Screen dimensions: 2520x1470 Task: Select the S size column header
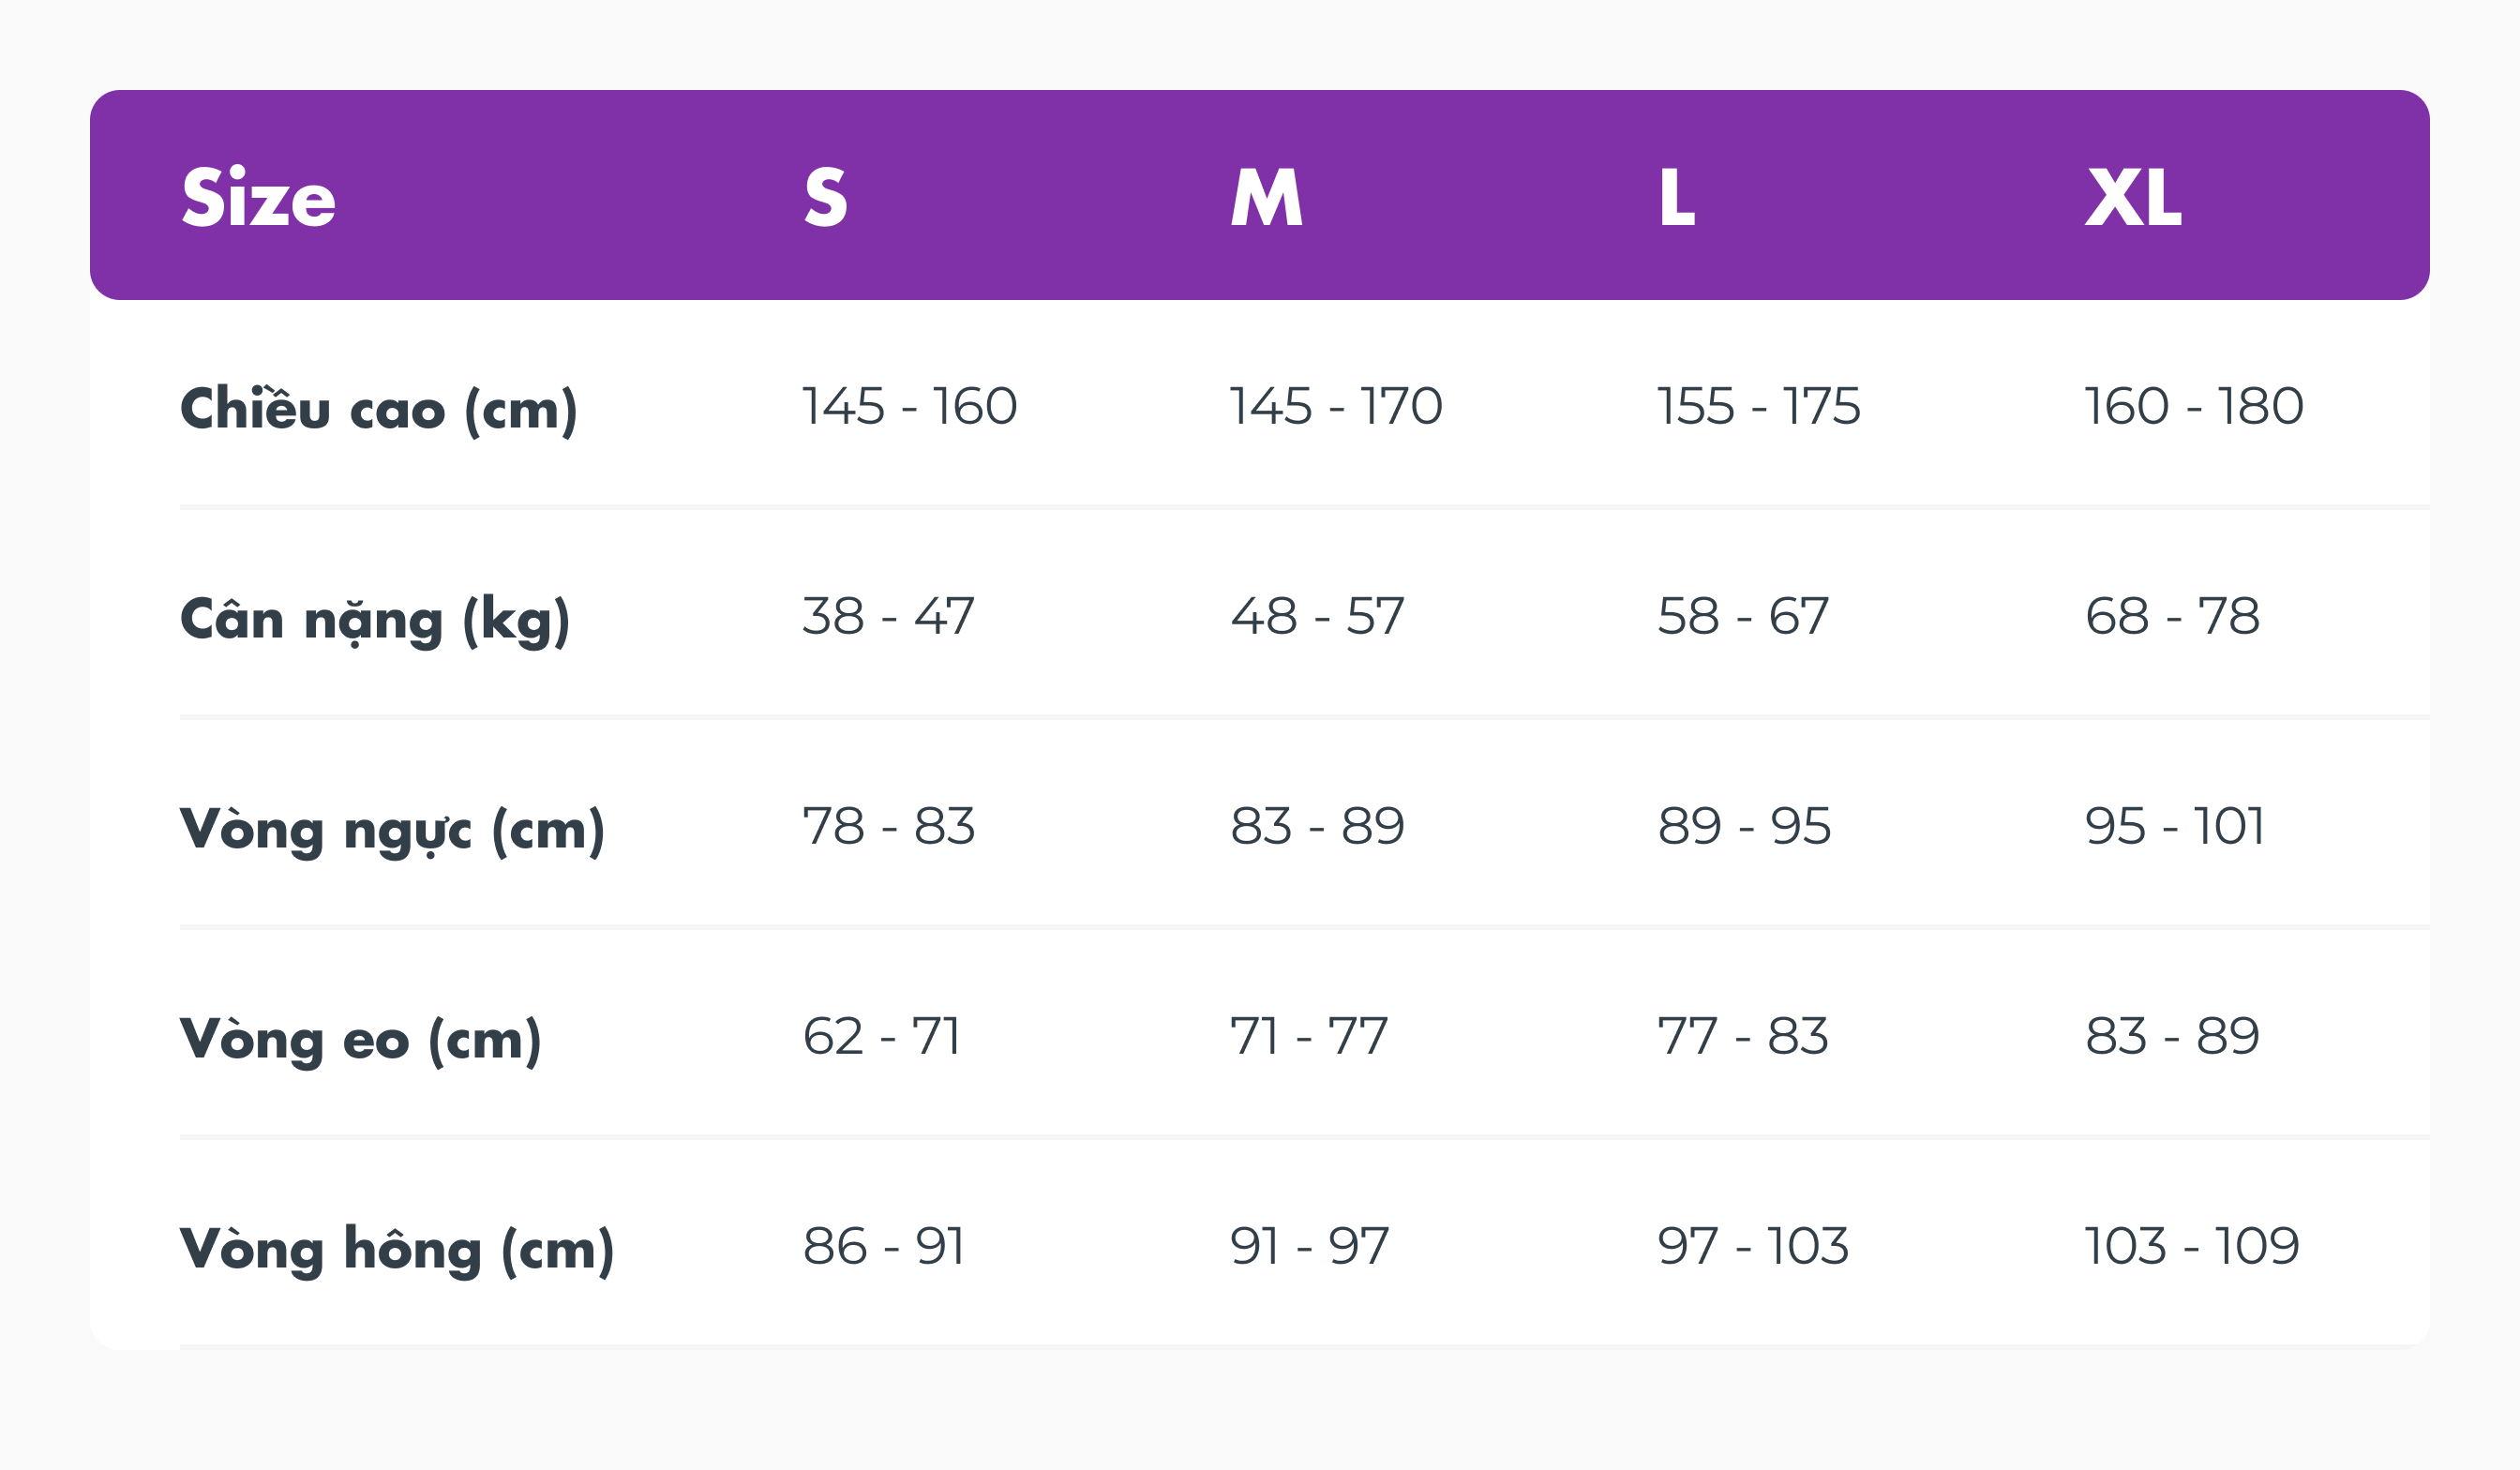point(826,197)
